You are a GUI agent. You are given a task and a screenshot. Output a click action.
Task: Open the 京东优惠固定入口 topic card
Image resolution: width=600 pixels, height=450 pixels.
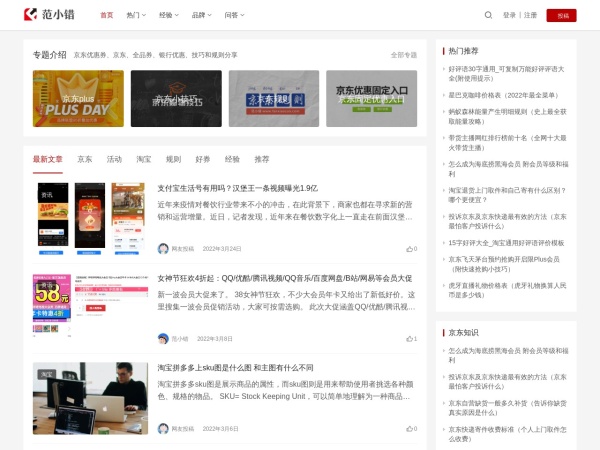click(372, 98)
